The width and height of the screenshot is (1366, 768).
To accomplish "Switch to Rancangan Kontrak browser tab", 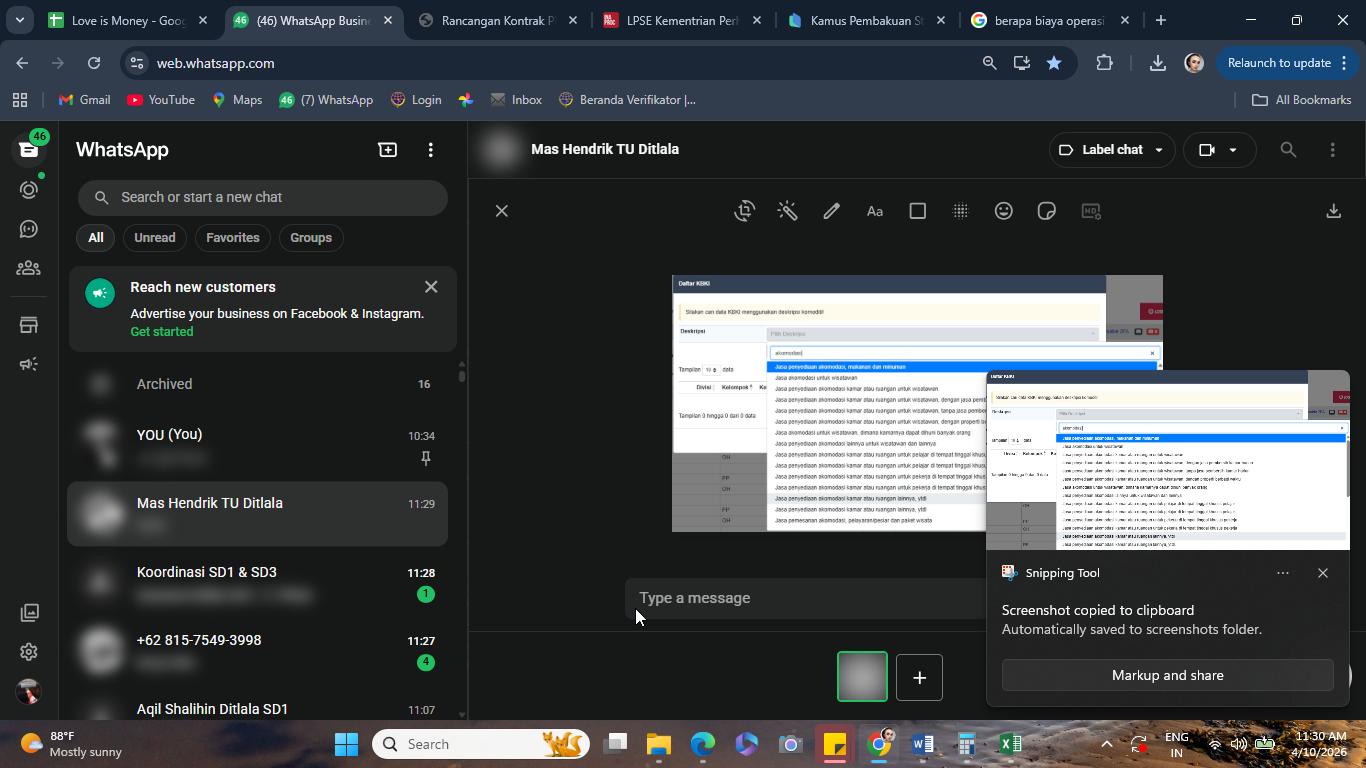I will [498, 20].
